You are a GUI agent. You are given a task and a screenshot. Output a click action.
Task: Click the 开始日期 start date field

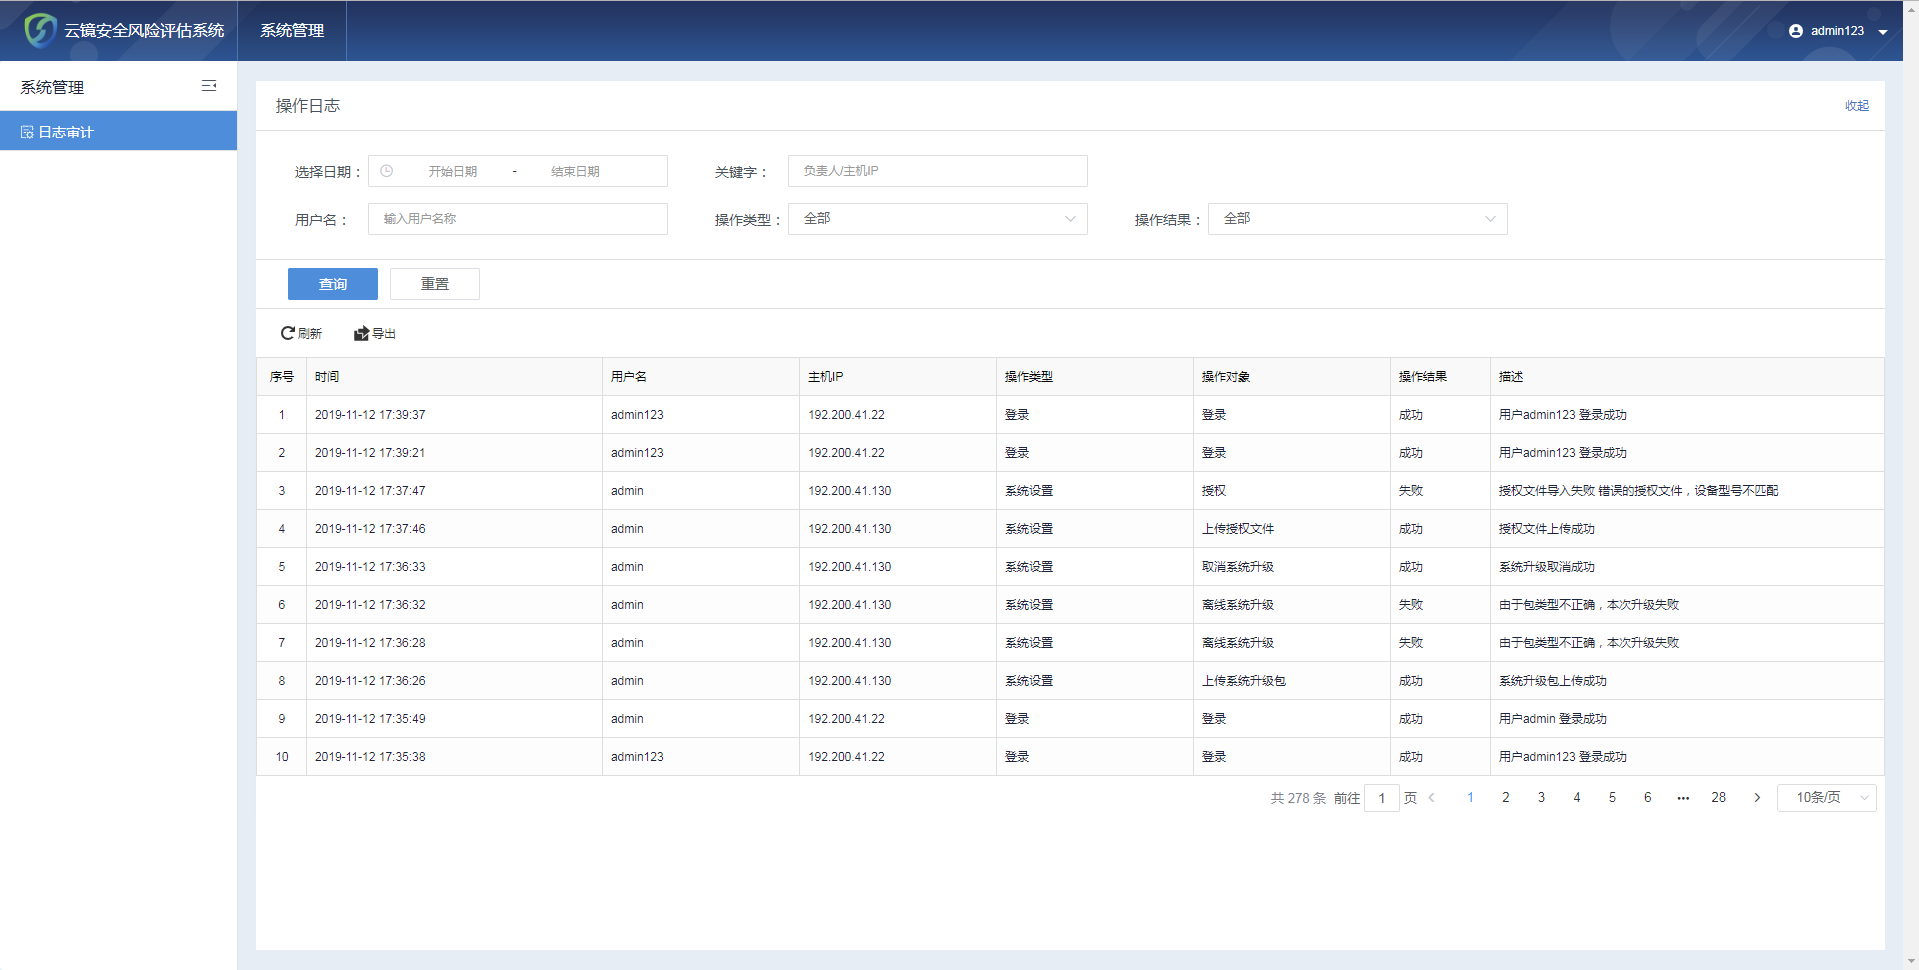pos(453,171)
